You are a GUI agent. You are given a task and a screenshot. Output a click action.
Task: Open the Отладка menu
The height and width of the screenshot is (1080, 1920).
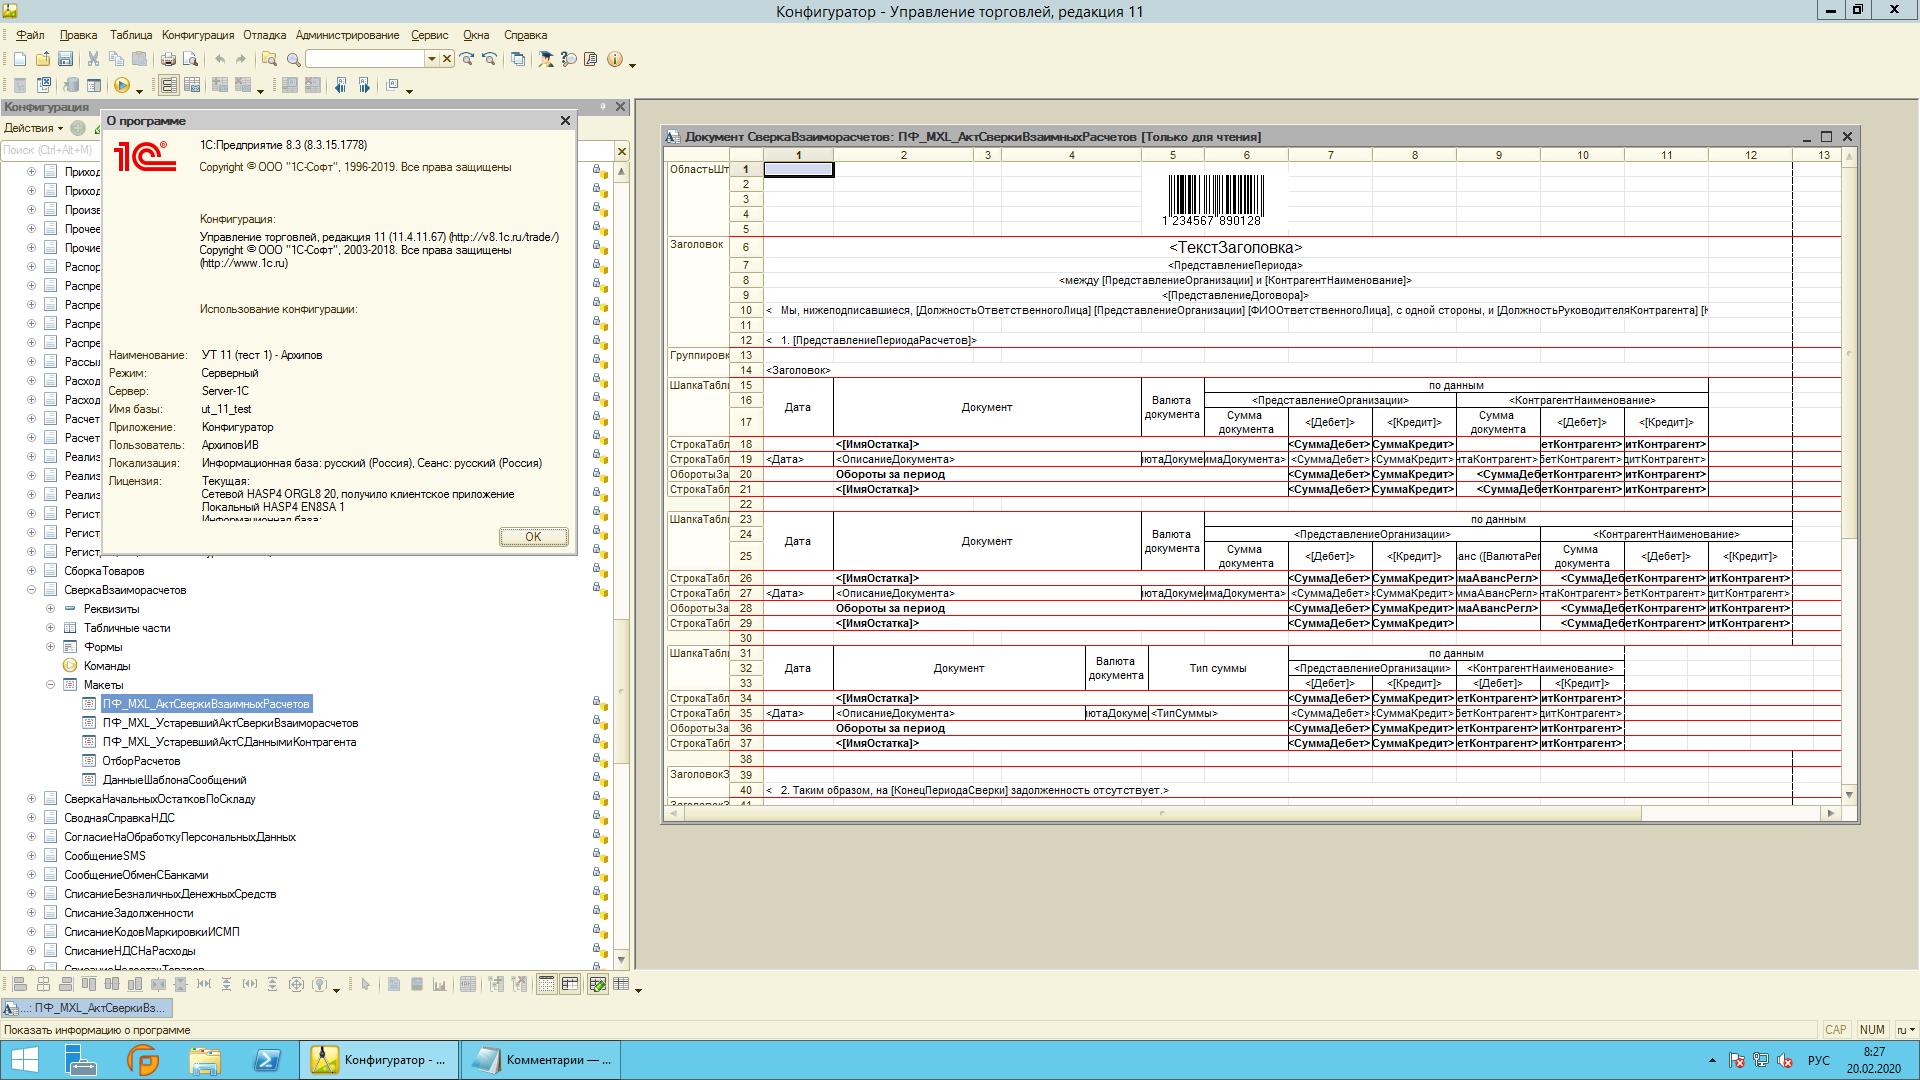pyautogui.click(x=264, y=35)
